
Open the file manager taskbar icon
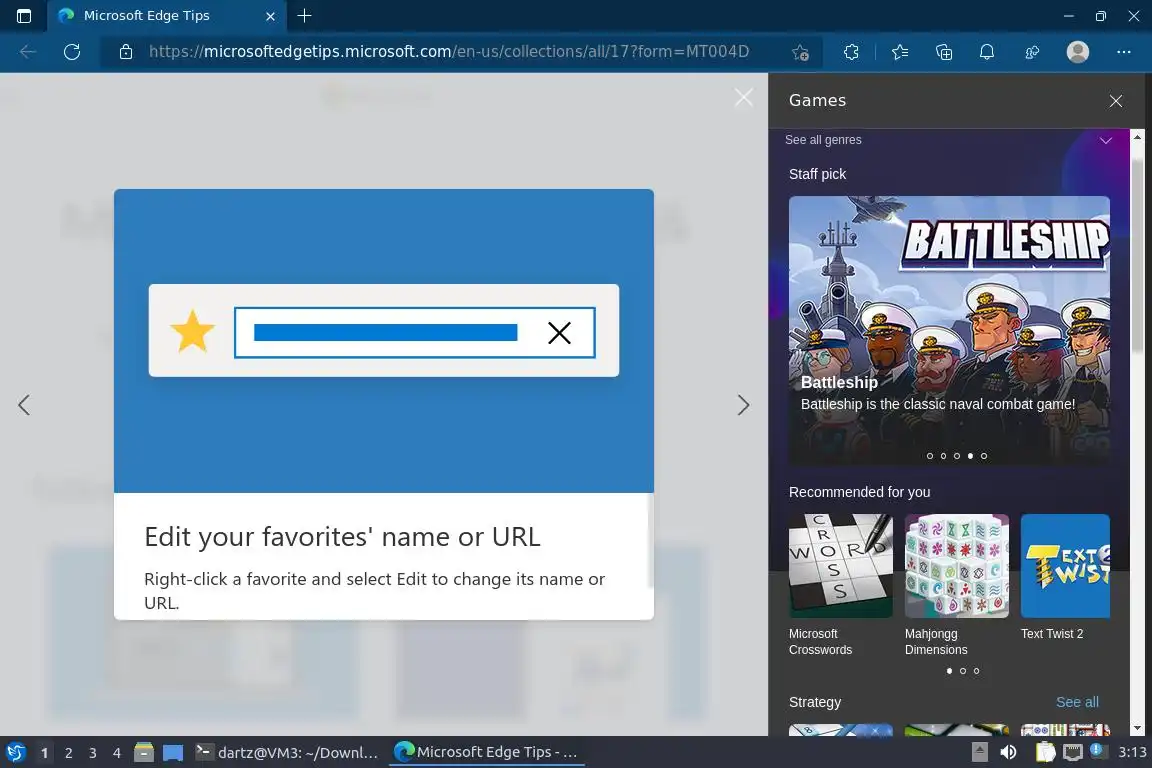(144, 753)
